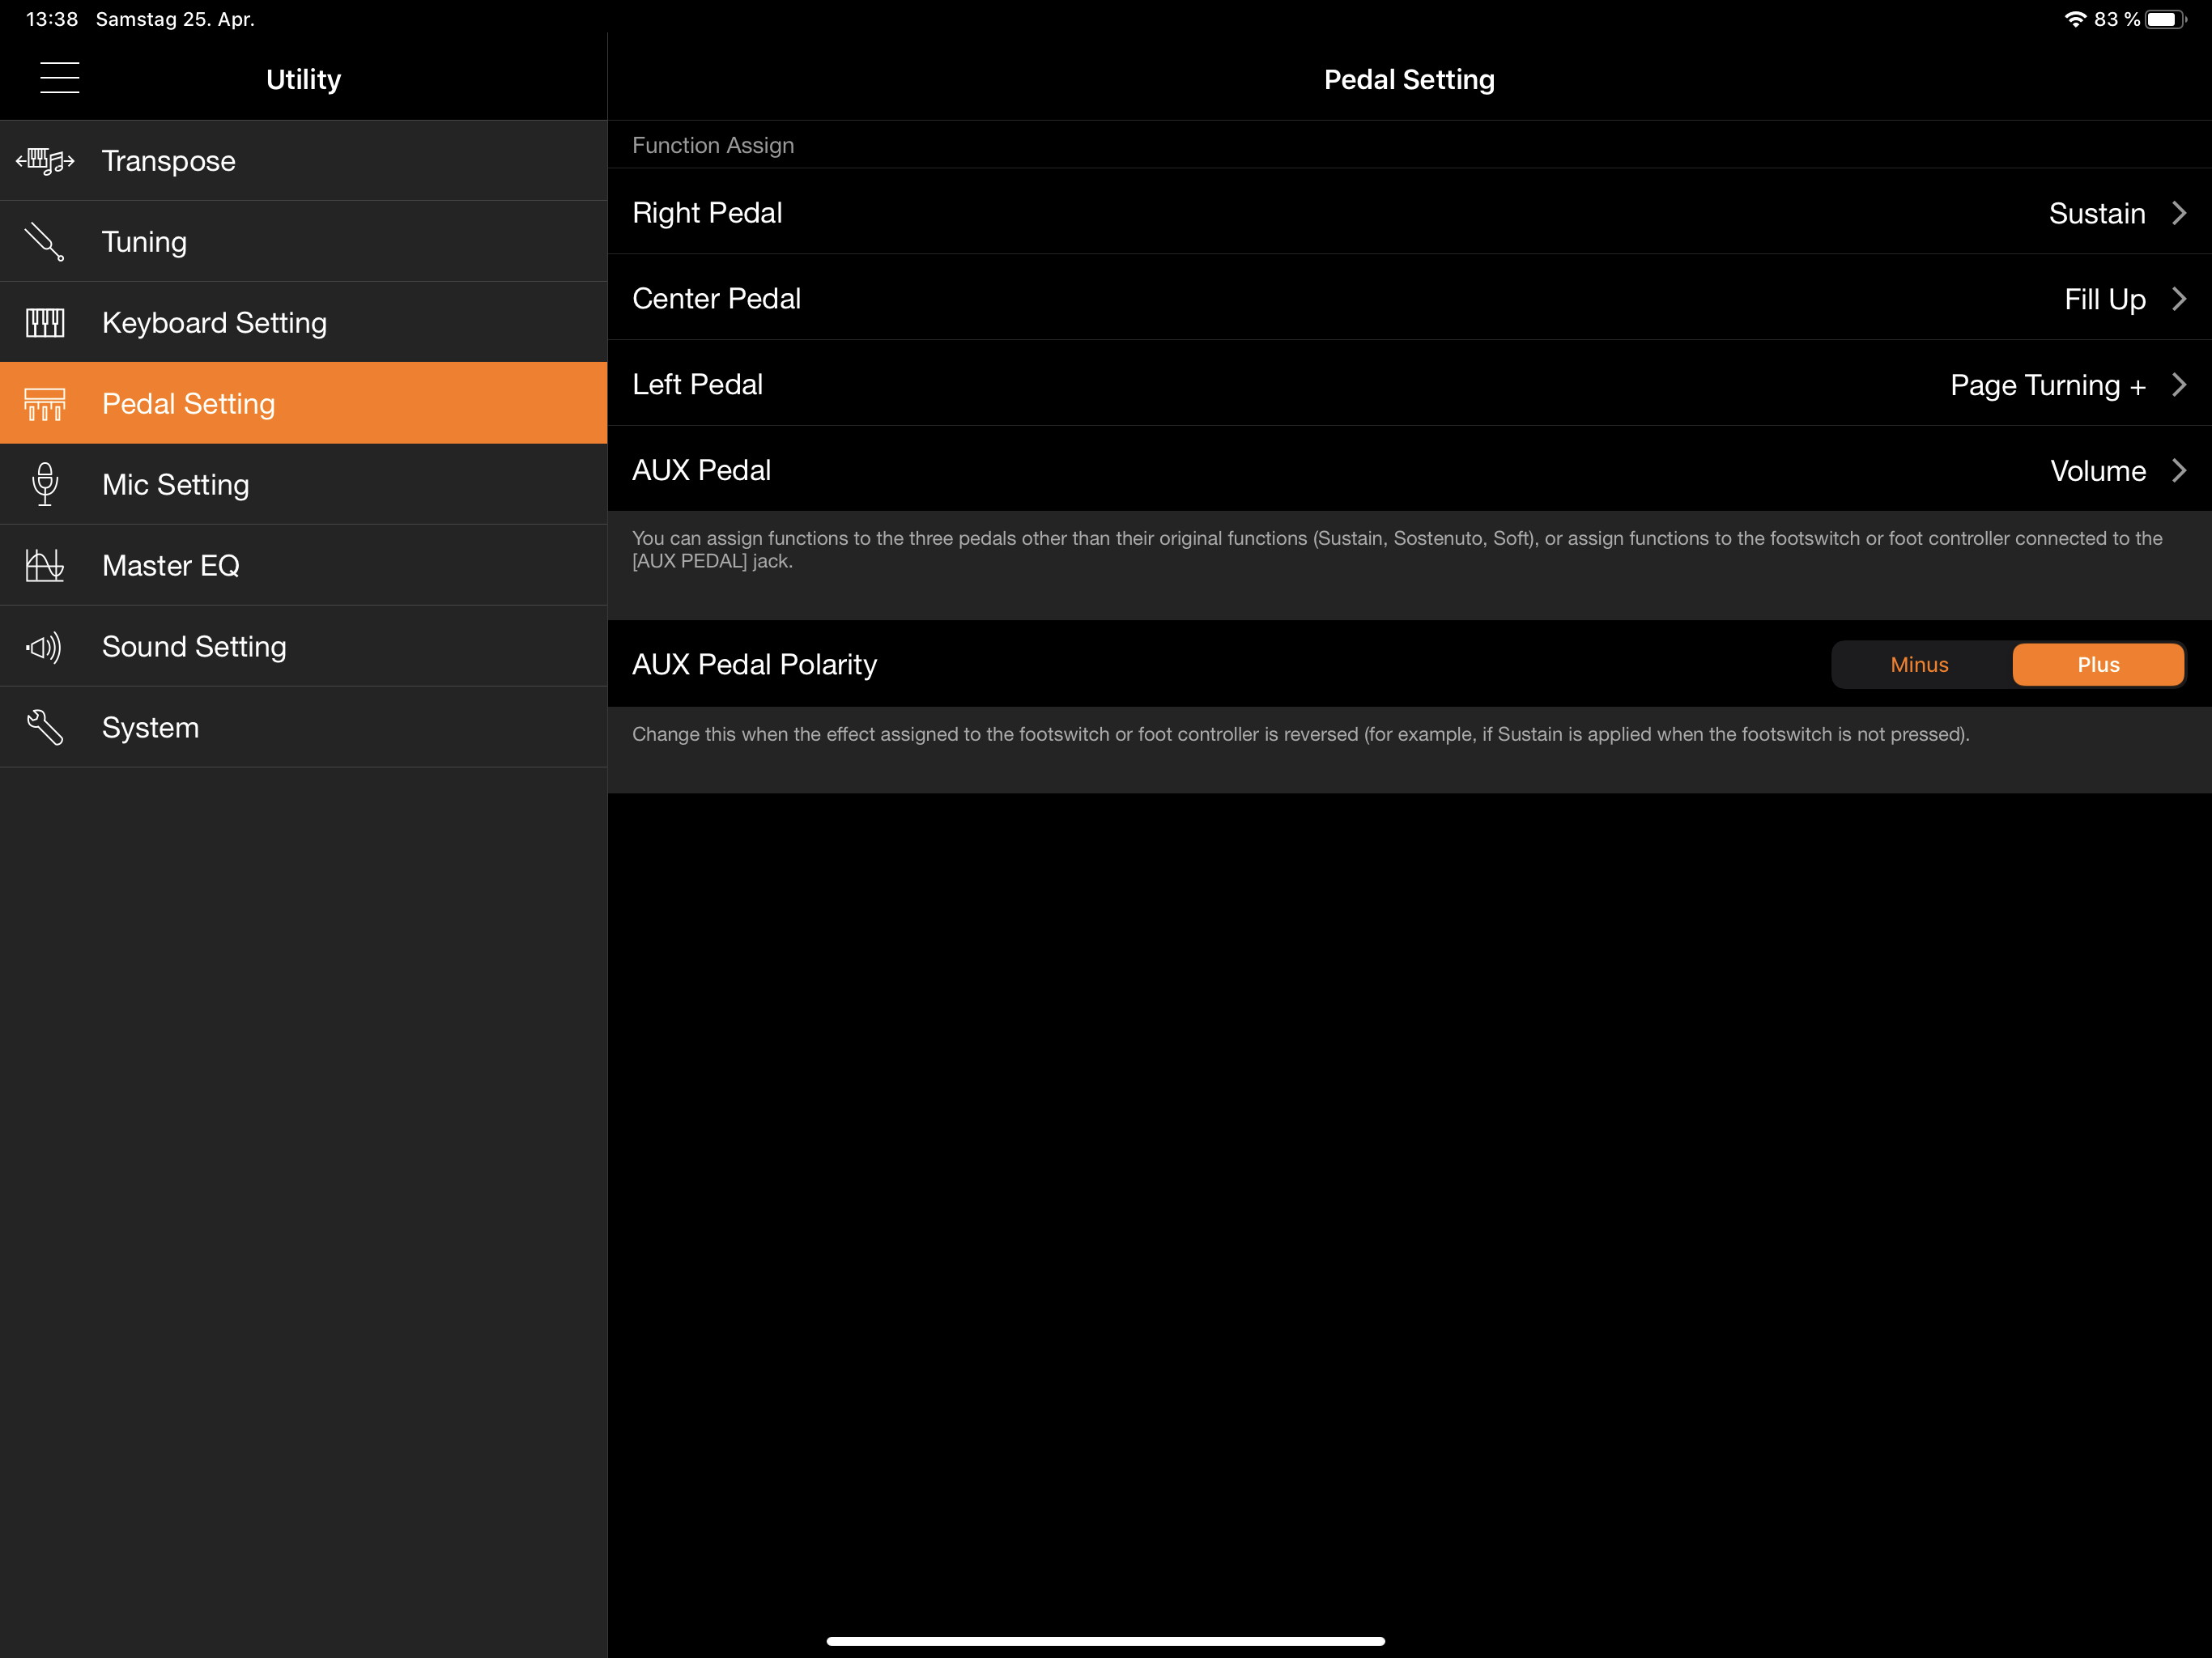Click the Transpose keyboard-arrows icon
2212x1658 pixels.
pos(45,161)
